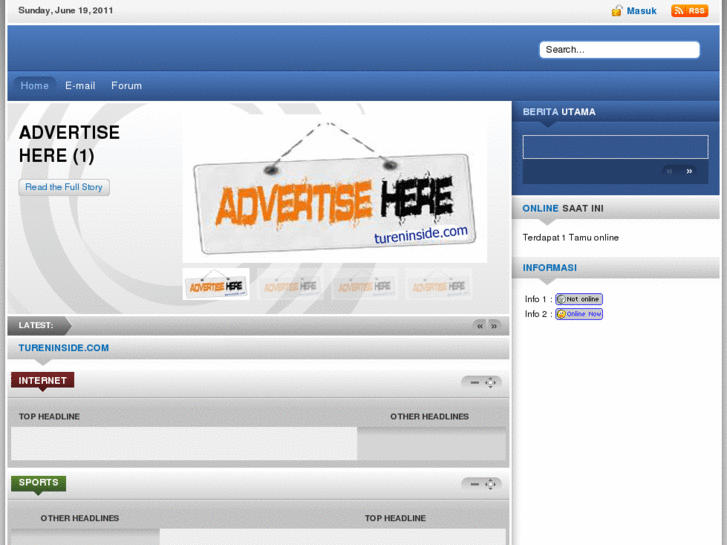This screenshot has height=545, width=727.
Task: Click the Info 1 Not online status badge
Action: [579, 299]
